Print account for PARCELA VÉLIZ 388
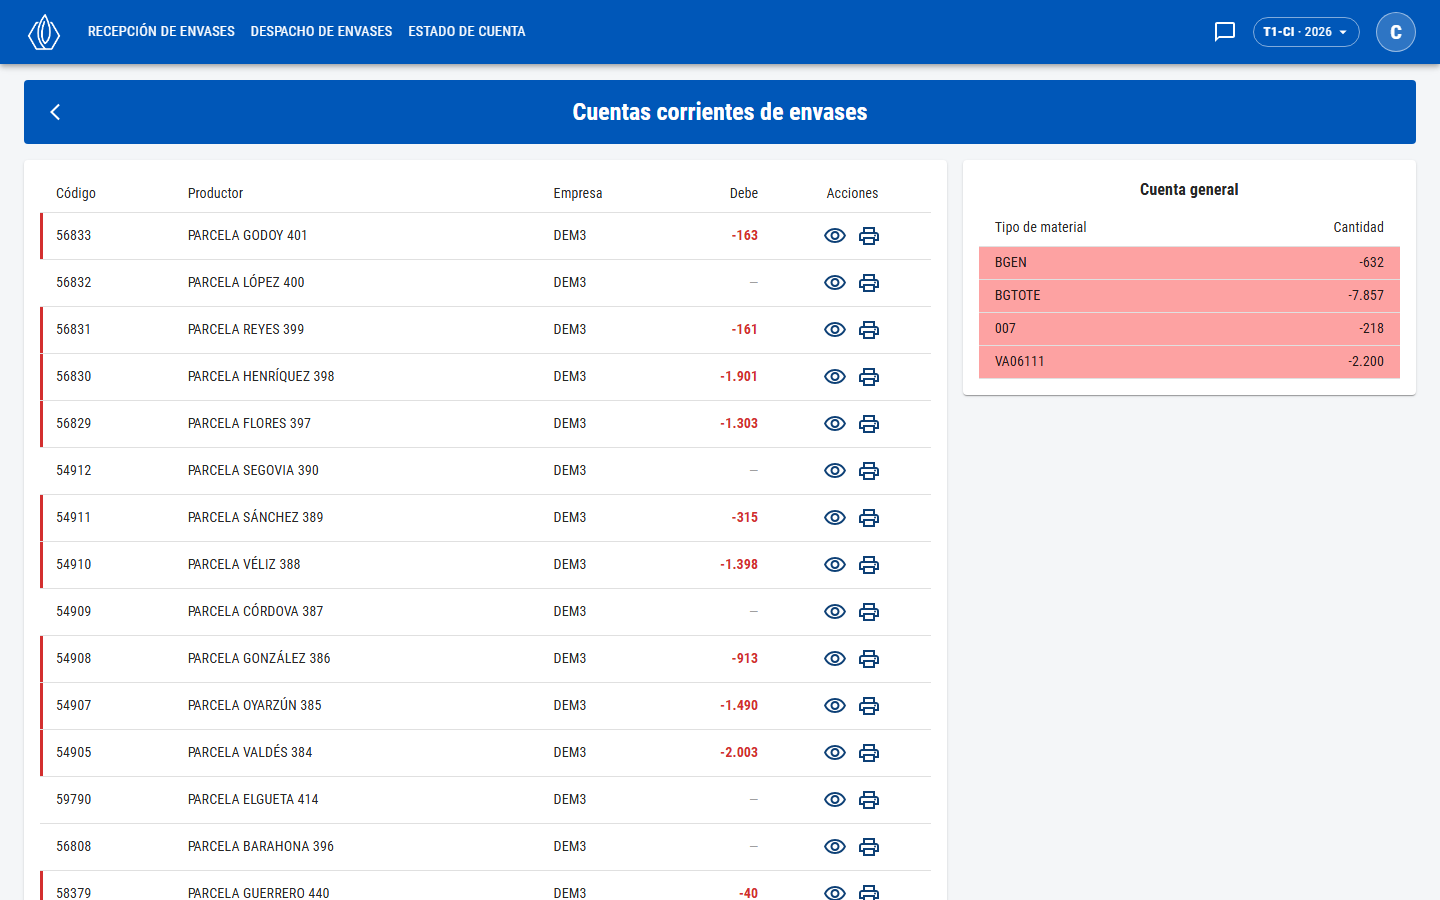The image size is (1440, 900). coord(869,565)
